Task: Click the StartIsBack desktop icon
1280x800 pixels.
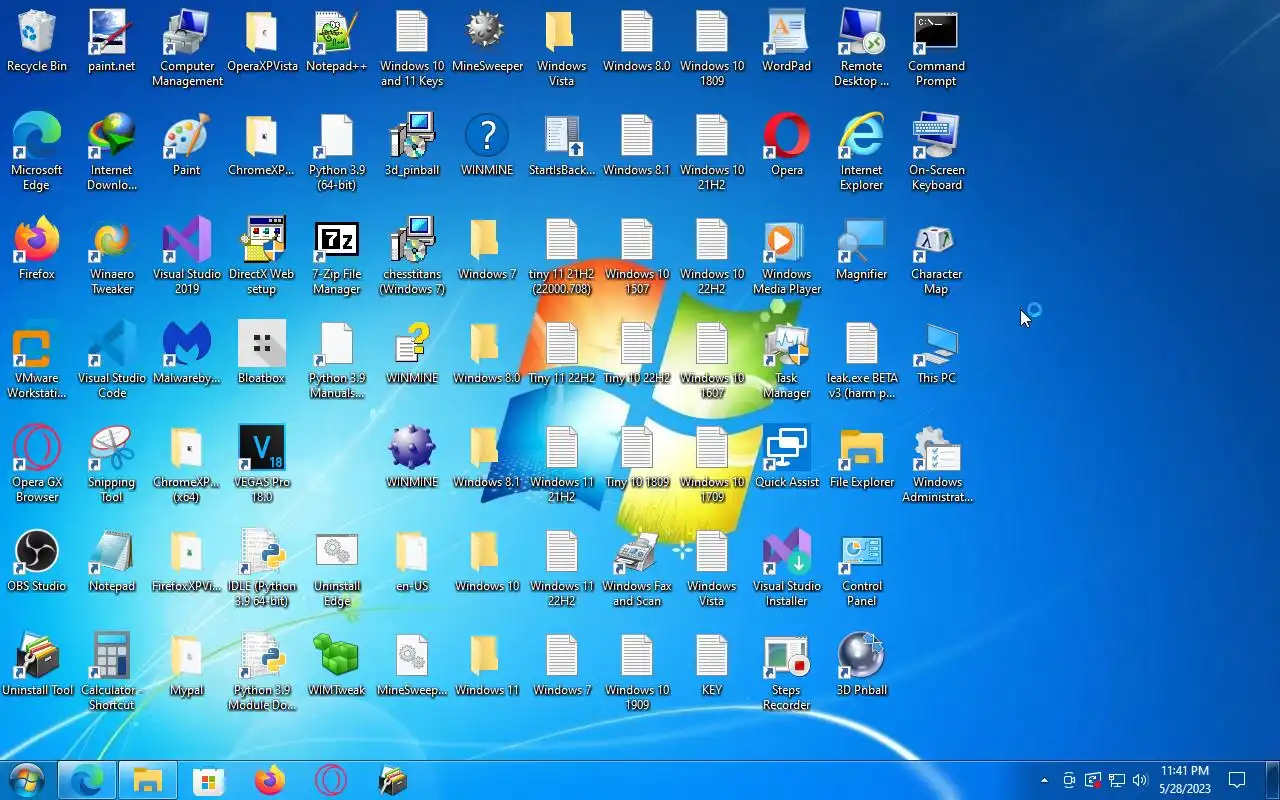Action: point(562,146)
